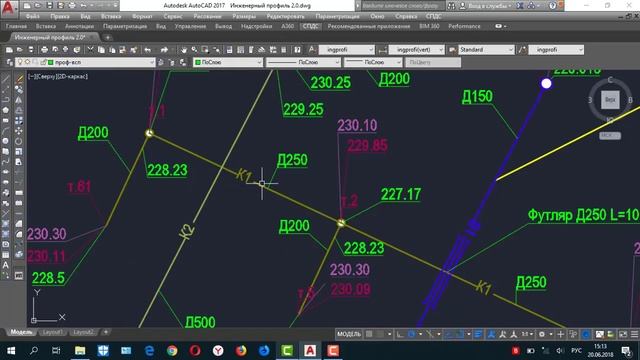Screen dimensions: 640x360
Task: Click the ViewCube top face
Action: click(610, 100)
